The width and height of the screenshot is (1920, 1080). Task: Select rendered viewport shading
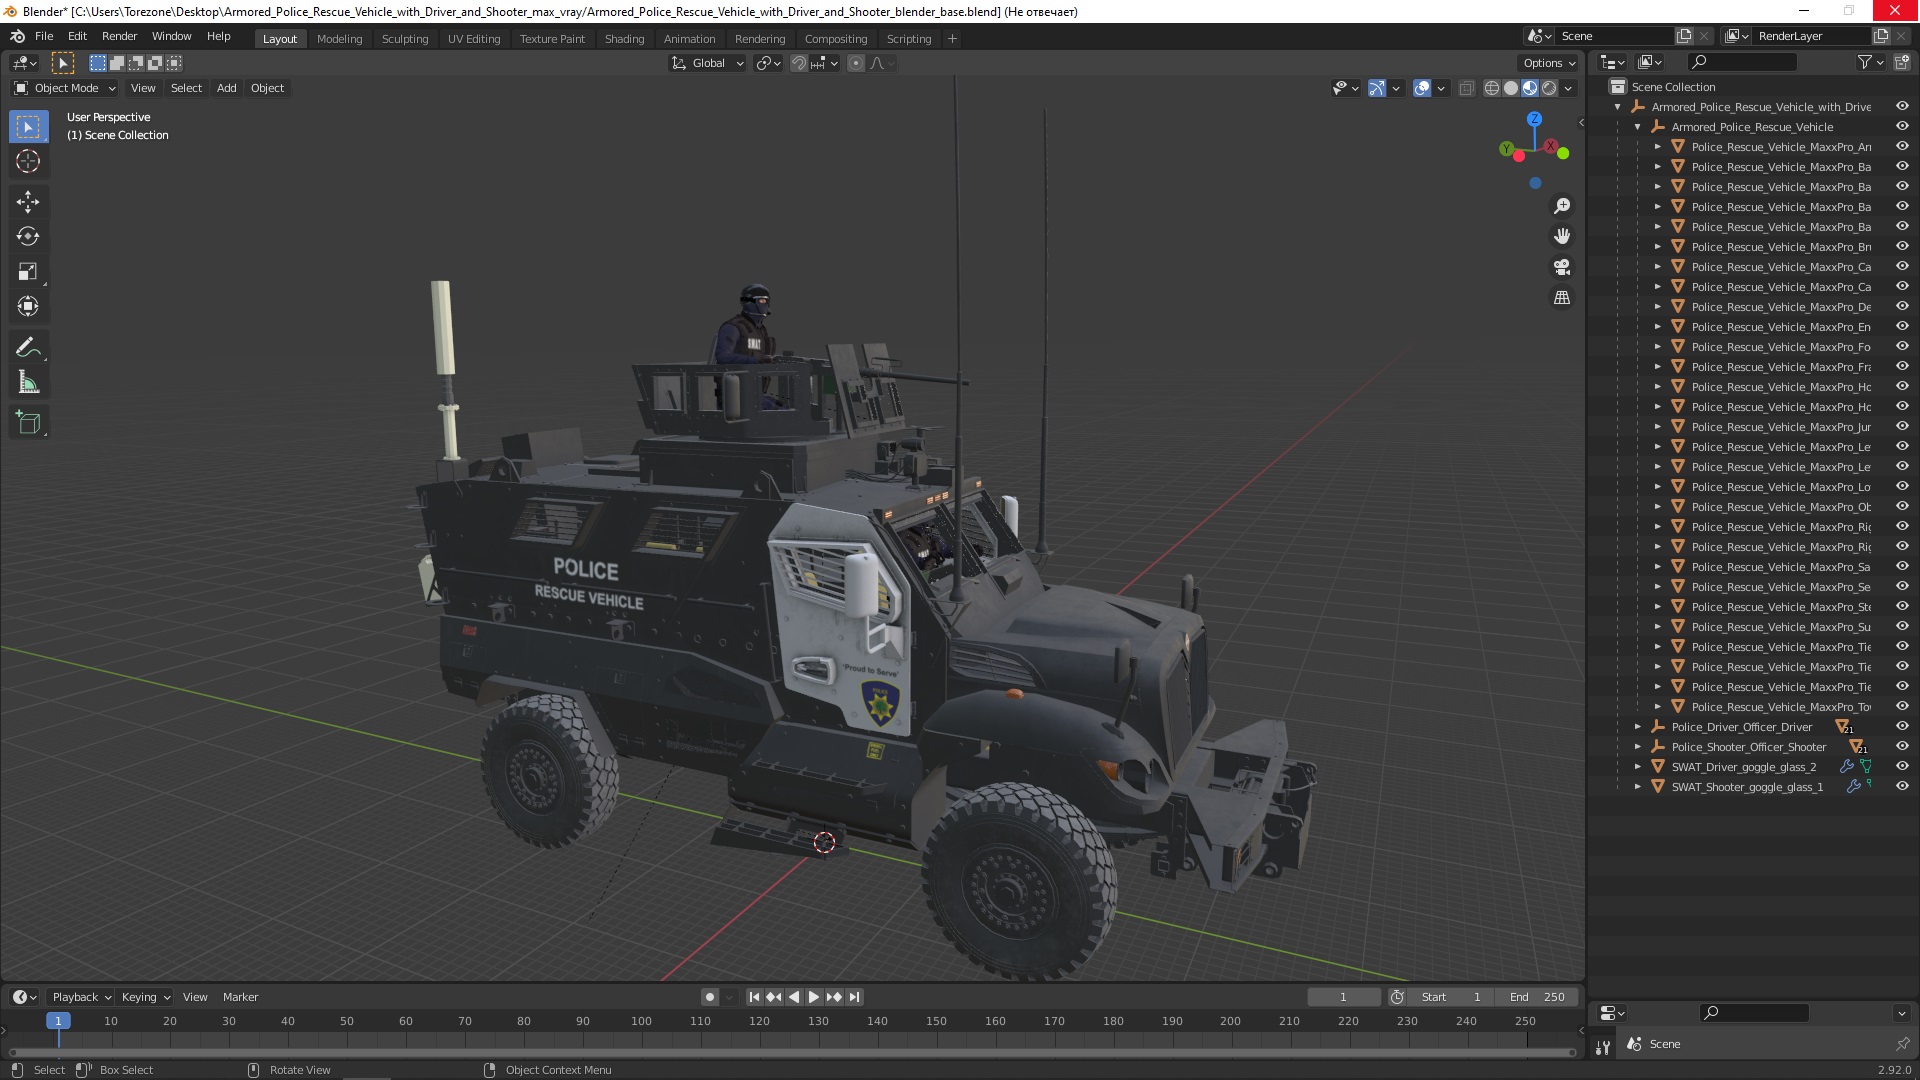coord(1549,88)
